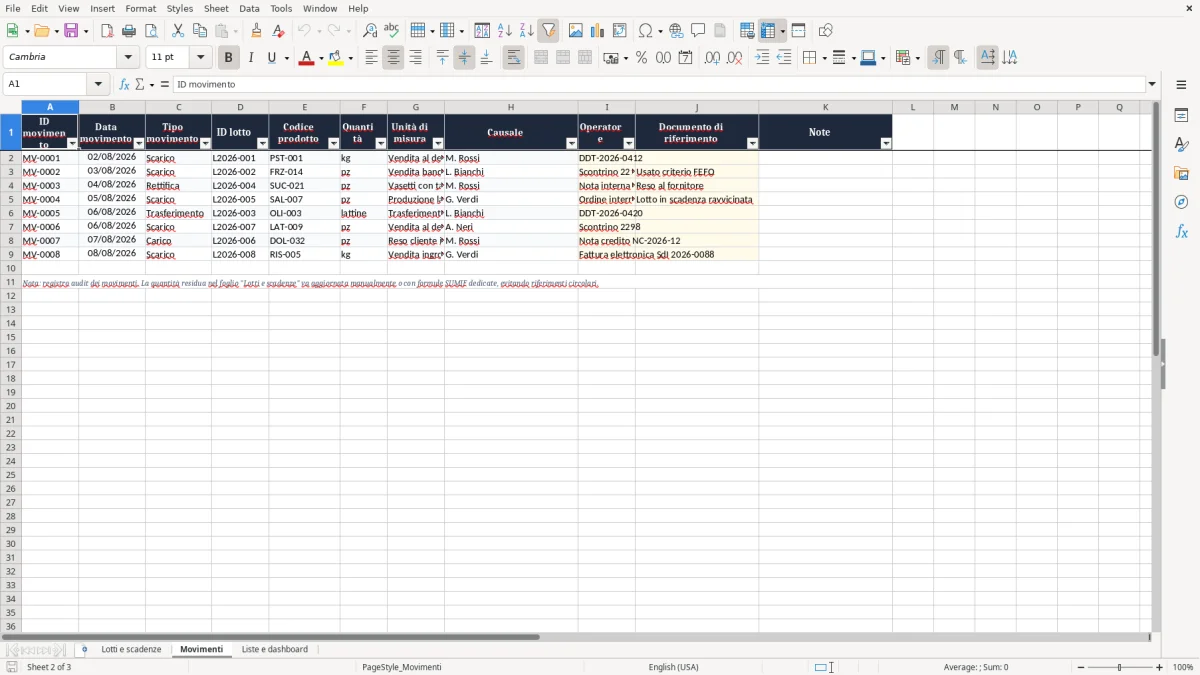Clear direct formatting with the eraser icon
Screen dimensions: 1200x675
tap(278, 31)
